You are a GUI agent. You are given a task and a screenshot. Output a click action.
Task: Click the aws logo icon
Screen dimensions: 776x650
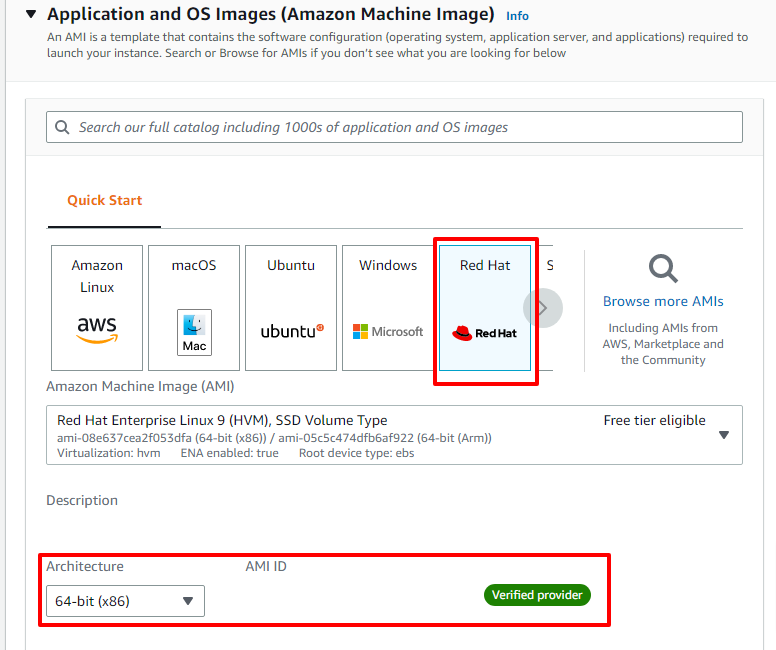click(x=97, y=329)
